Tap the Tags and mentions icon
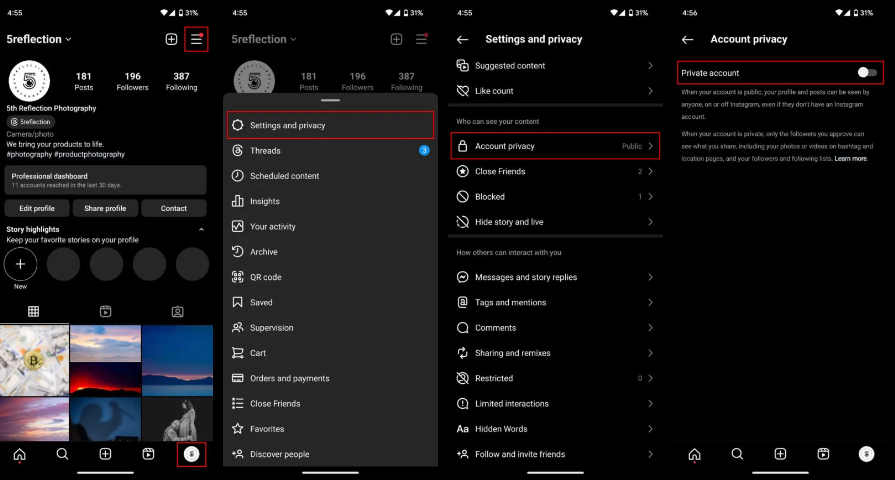 pos(463,302)
